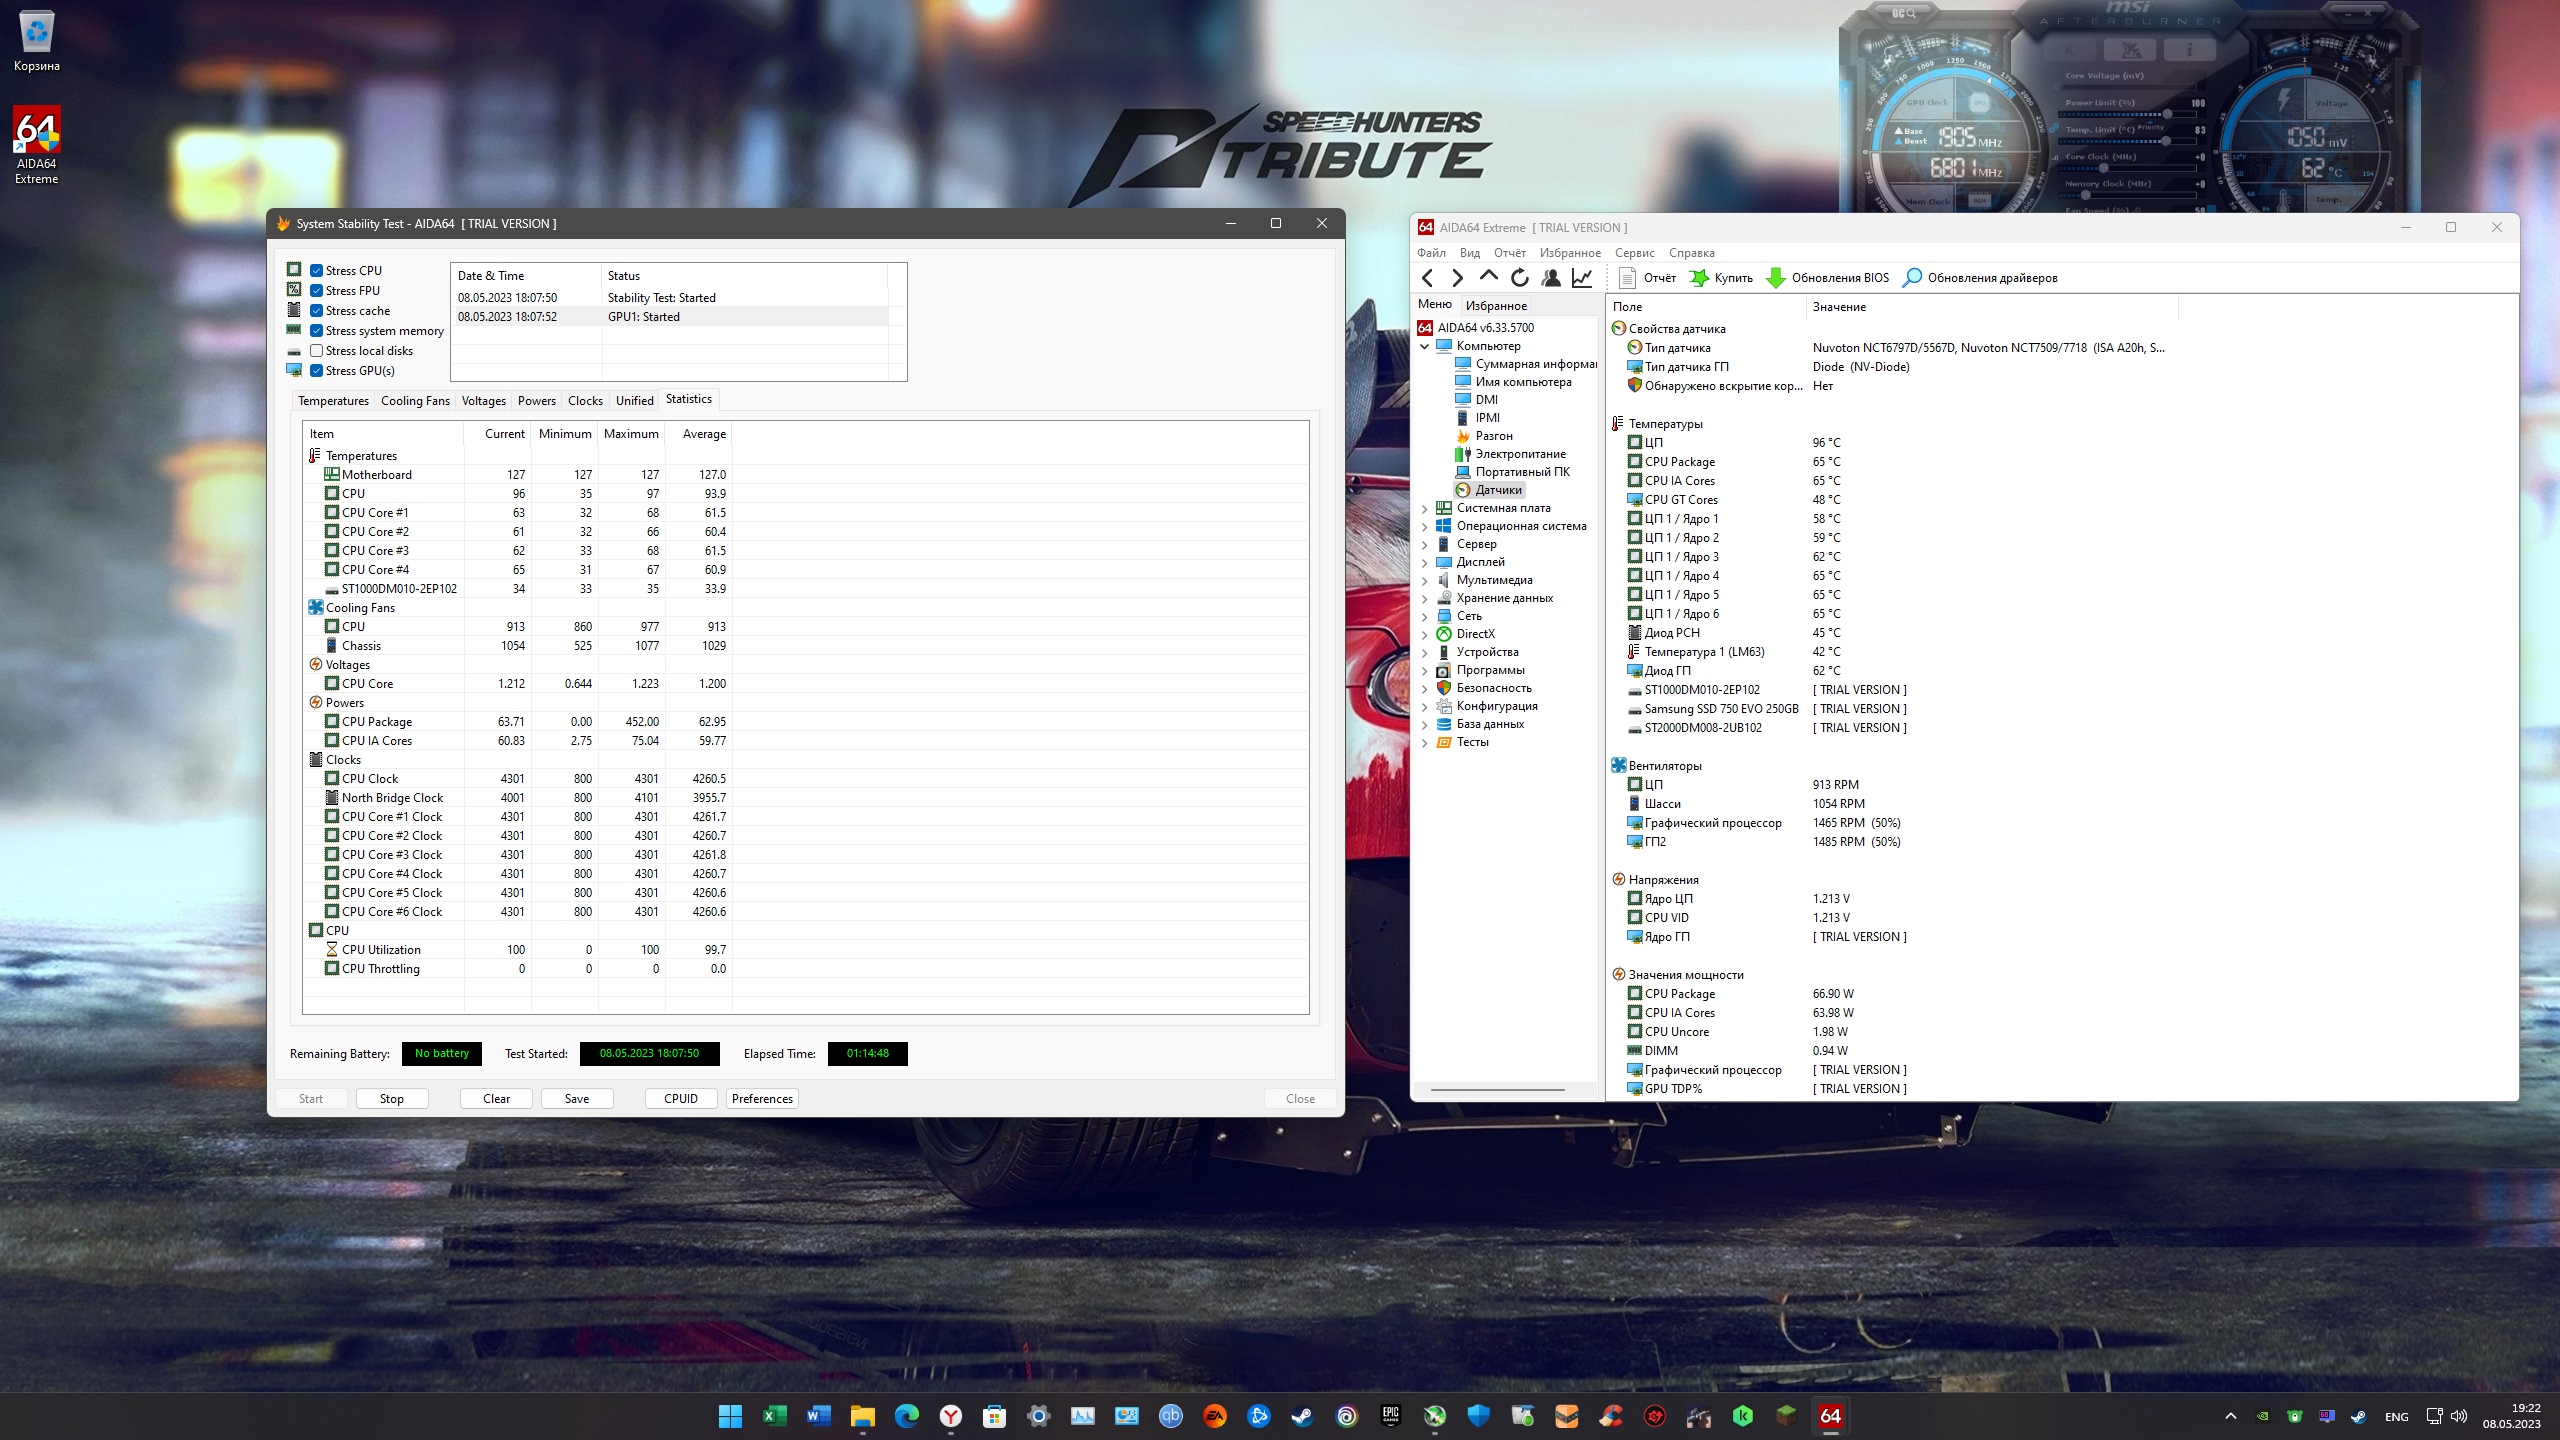Open the Отчёт report toolbar button
The image size is (2560, 1440).
point(1646,278)
